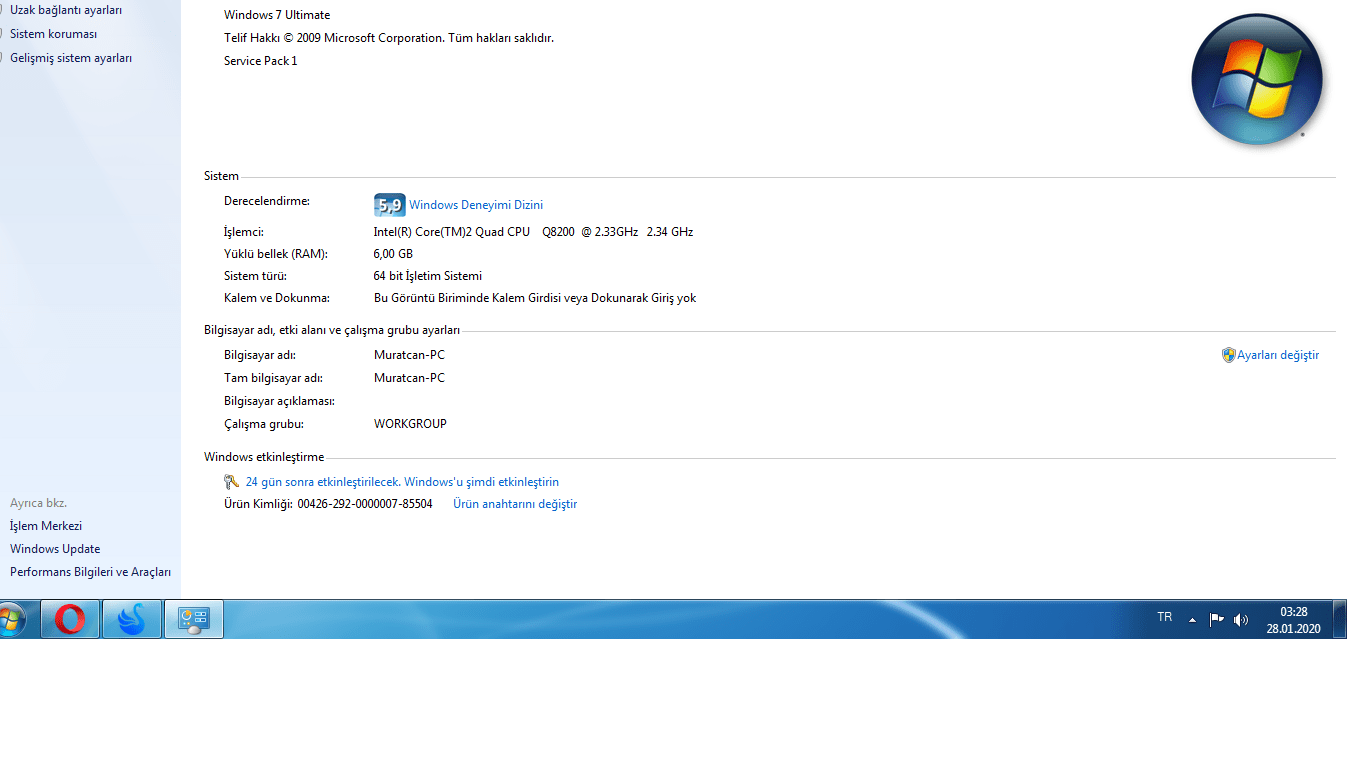Click the Bilgisayar açıklaması label
Image resolution: width=1366 pixels, height=768 pixels.
coord(279,401)
